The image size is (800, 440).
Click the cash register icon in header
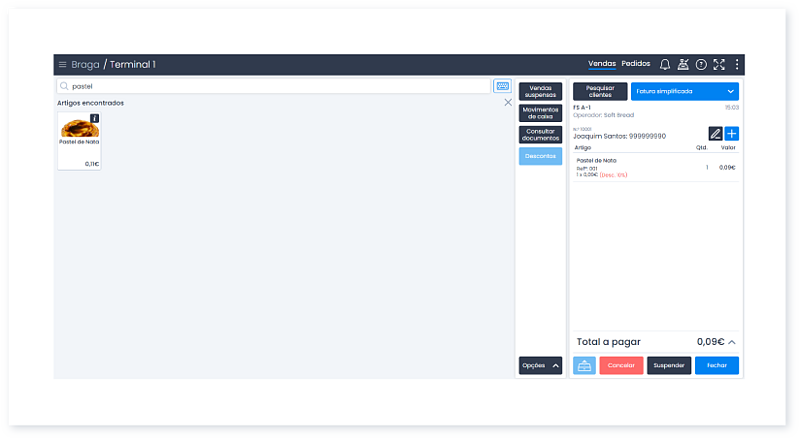683,65
